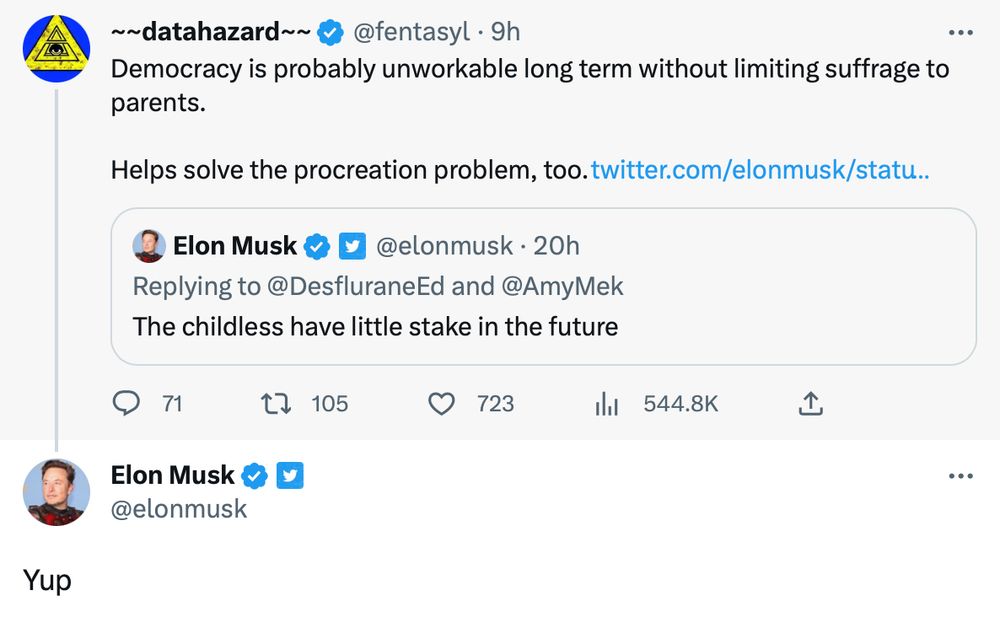The width and height of the screenshot is (1000, 622).
Task: Retweet the datahazard tweet
Action: coord(276,403)
